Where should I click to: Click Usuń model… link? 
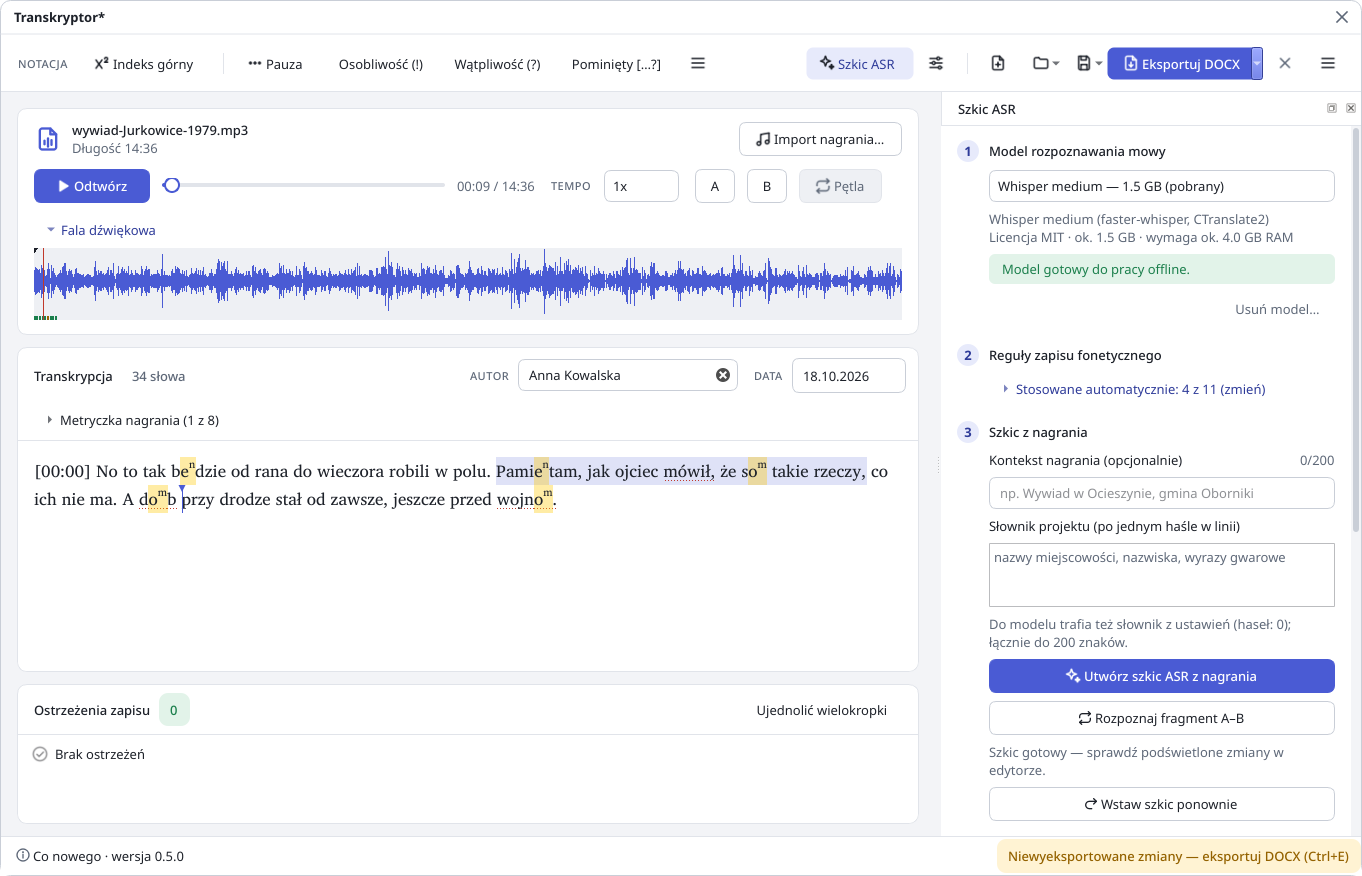[x=1277, y=309]
